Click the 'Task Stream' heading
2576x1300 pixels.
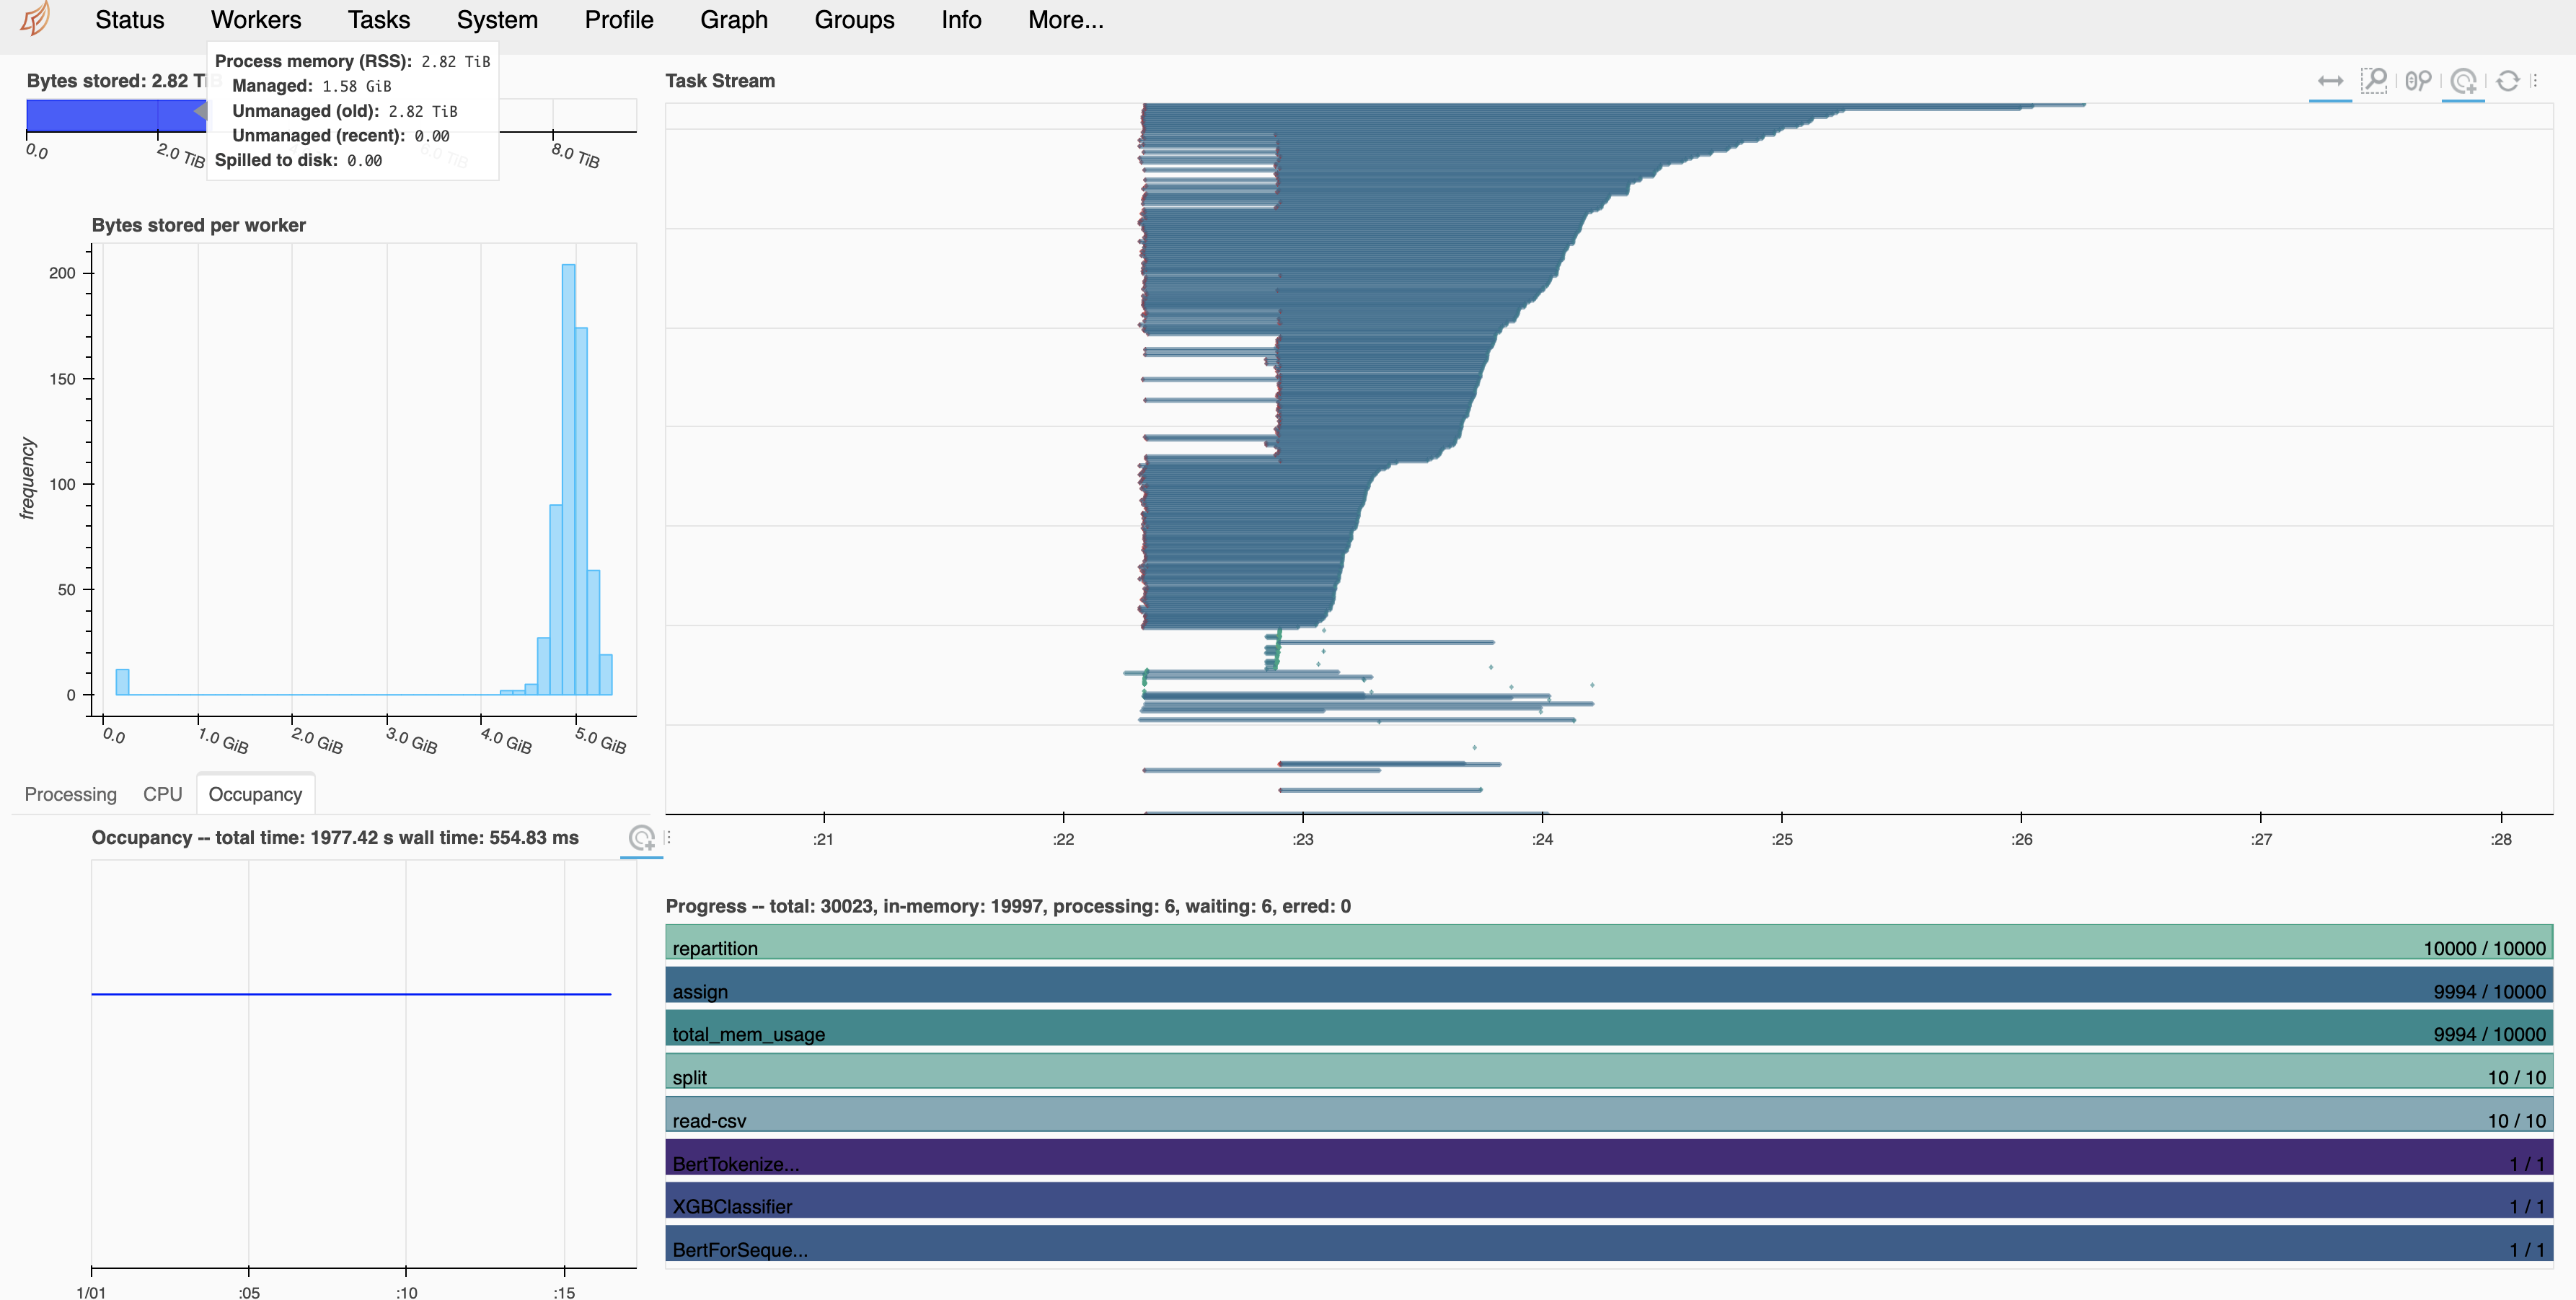coord(720,81)
